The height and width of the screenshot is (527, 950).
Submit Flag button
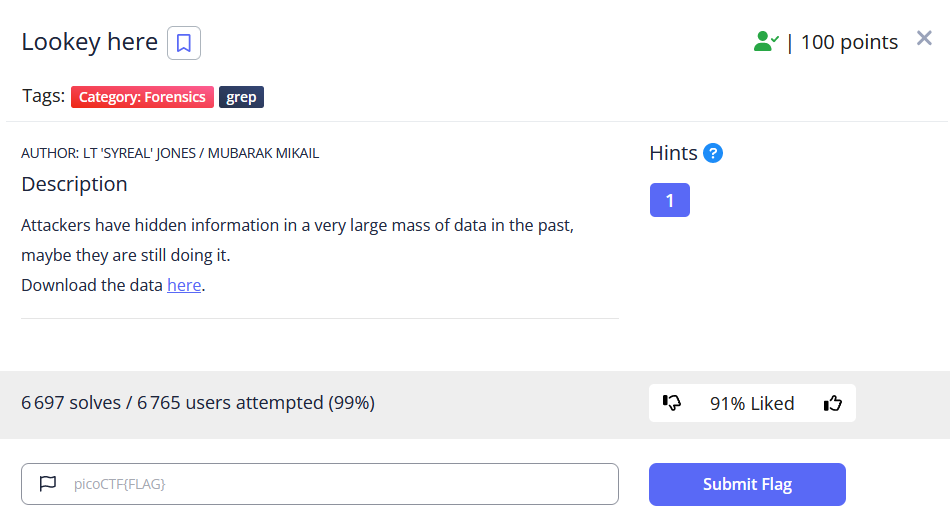[747, 485]
